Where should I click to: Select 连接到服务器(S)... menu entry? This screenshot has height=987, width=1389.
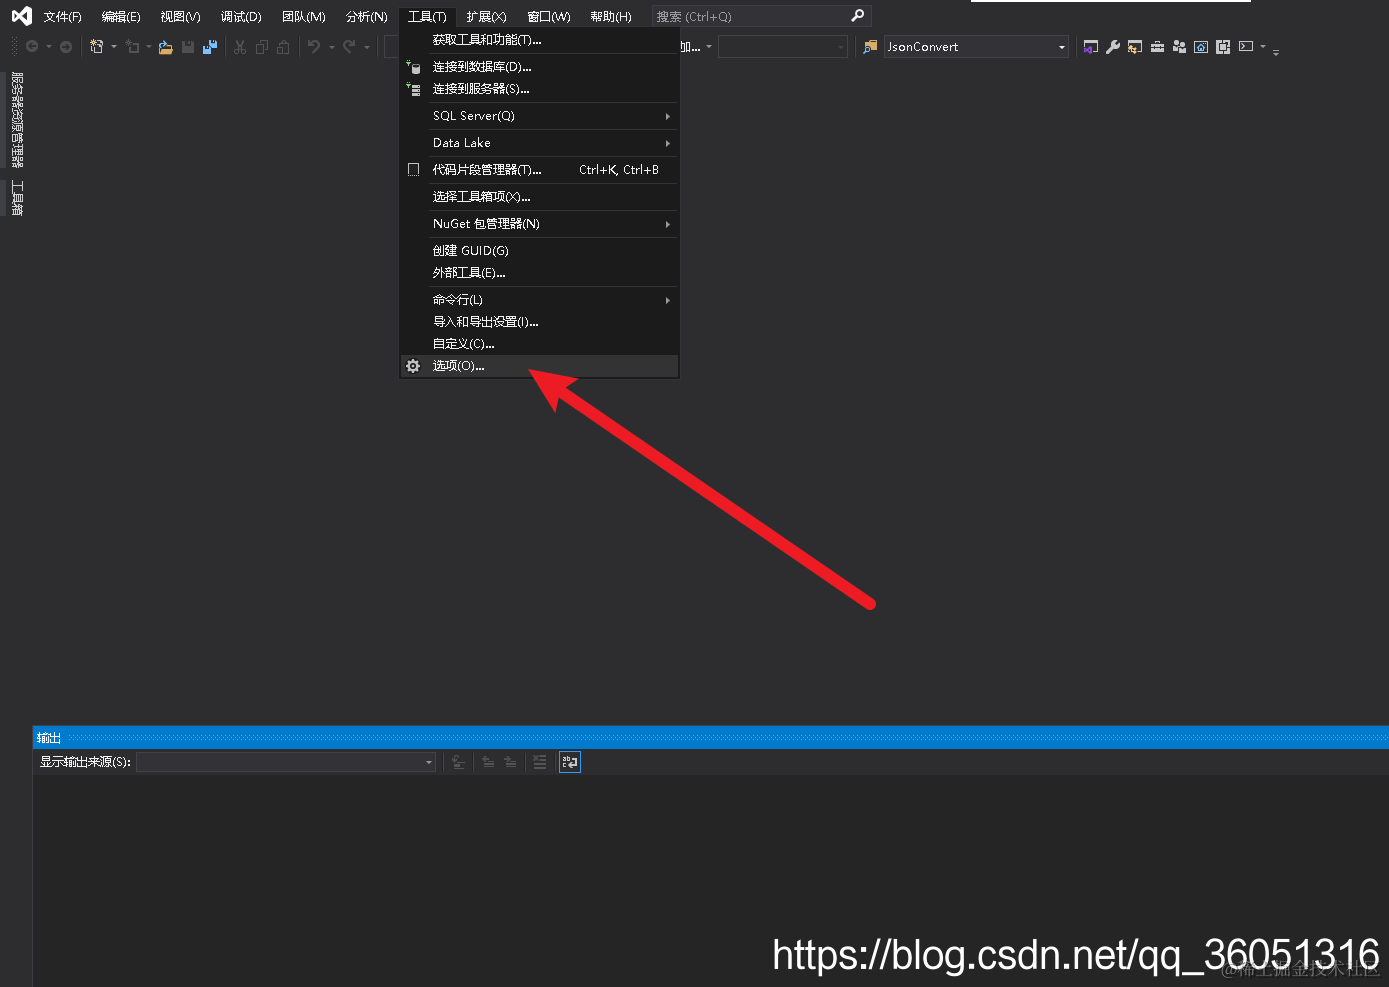(539, 89)
